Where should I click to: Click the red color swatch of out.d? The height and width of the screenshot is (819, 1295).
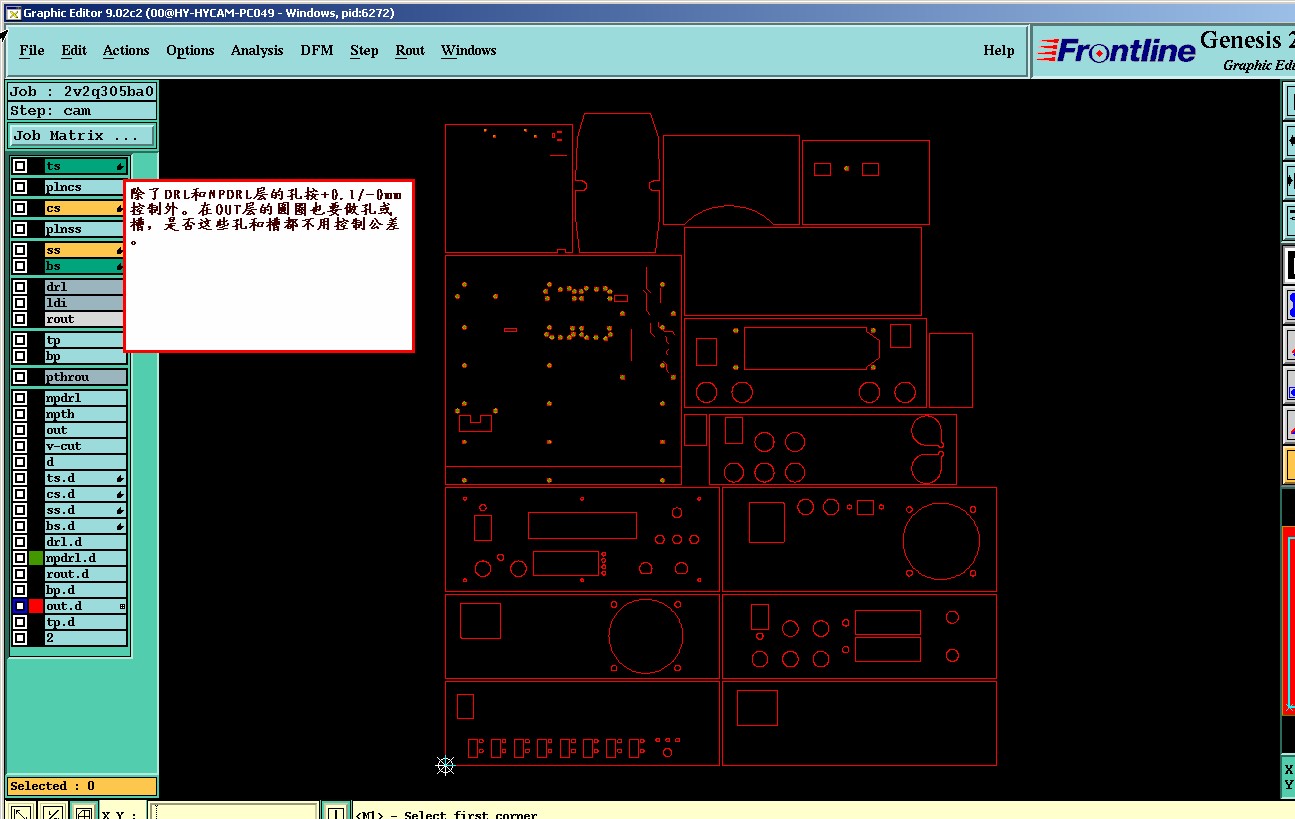(36, 606)
